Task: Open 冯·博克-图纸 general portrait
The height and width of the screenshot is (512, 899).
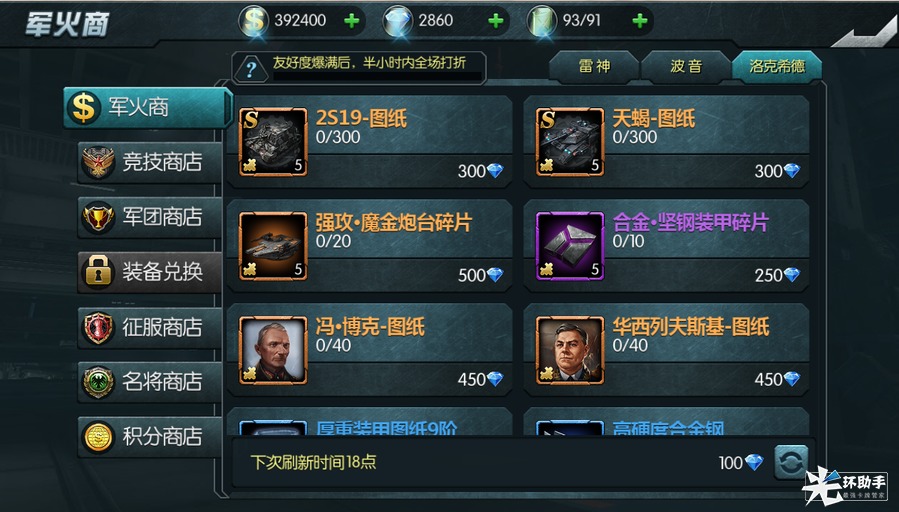Action: (273, 350)
